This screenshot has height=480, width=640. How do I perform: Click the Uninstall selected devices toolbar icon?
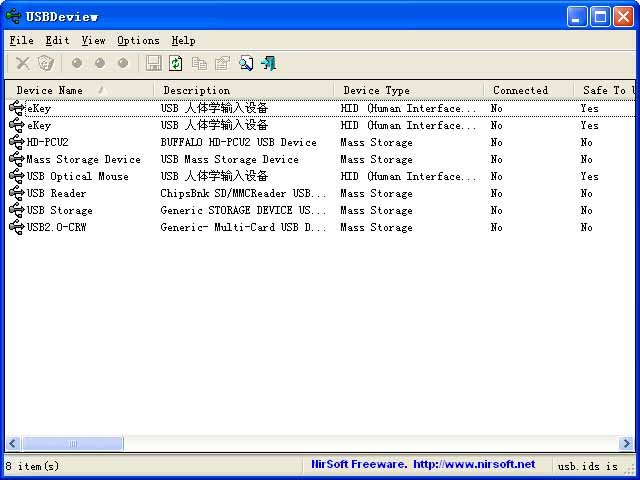45,63
